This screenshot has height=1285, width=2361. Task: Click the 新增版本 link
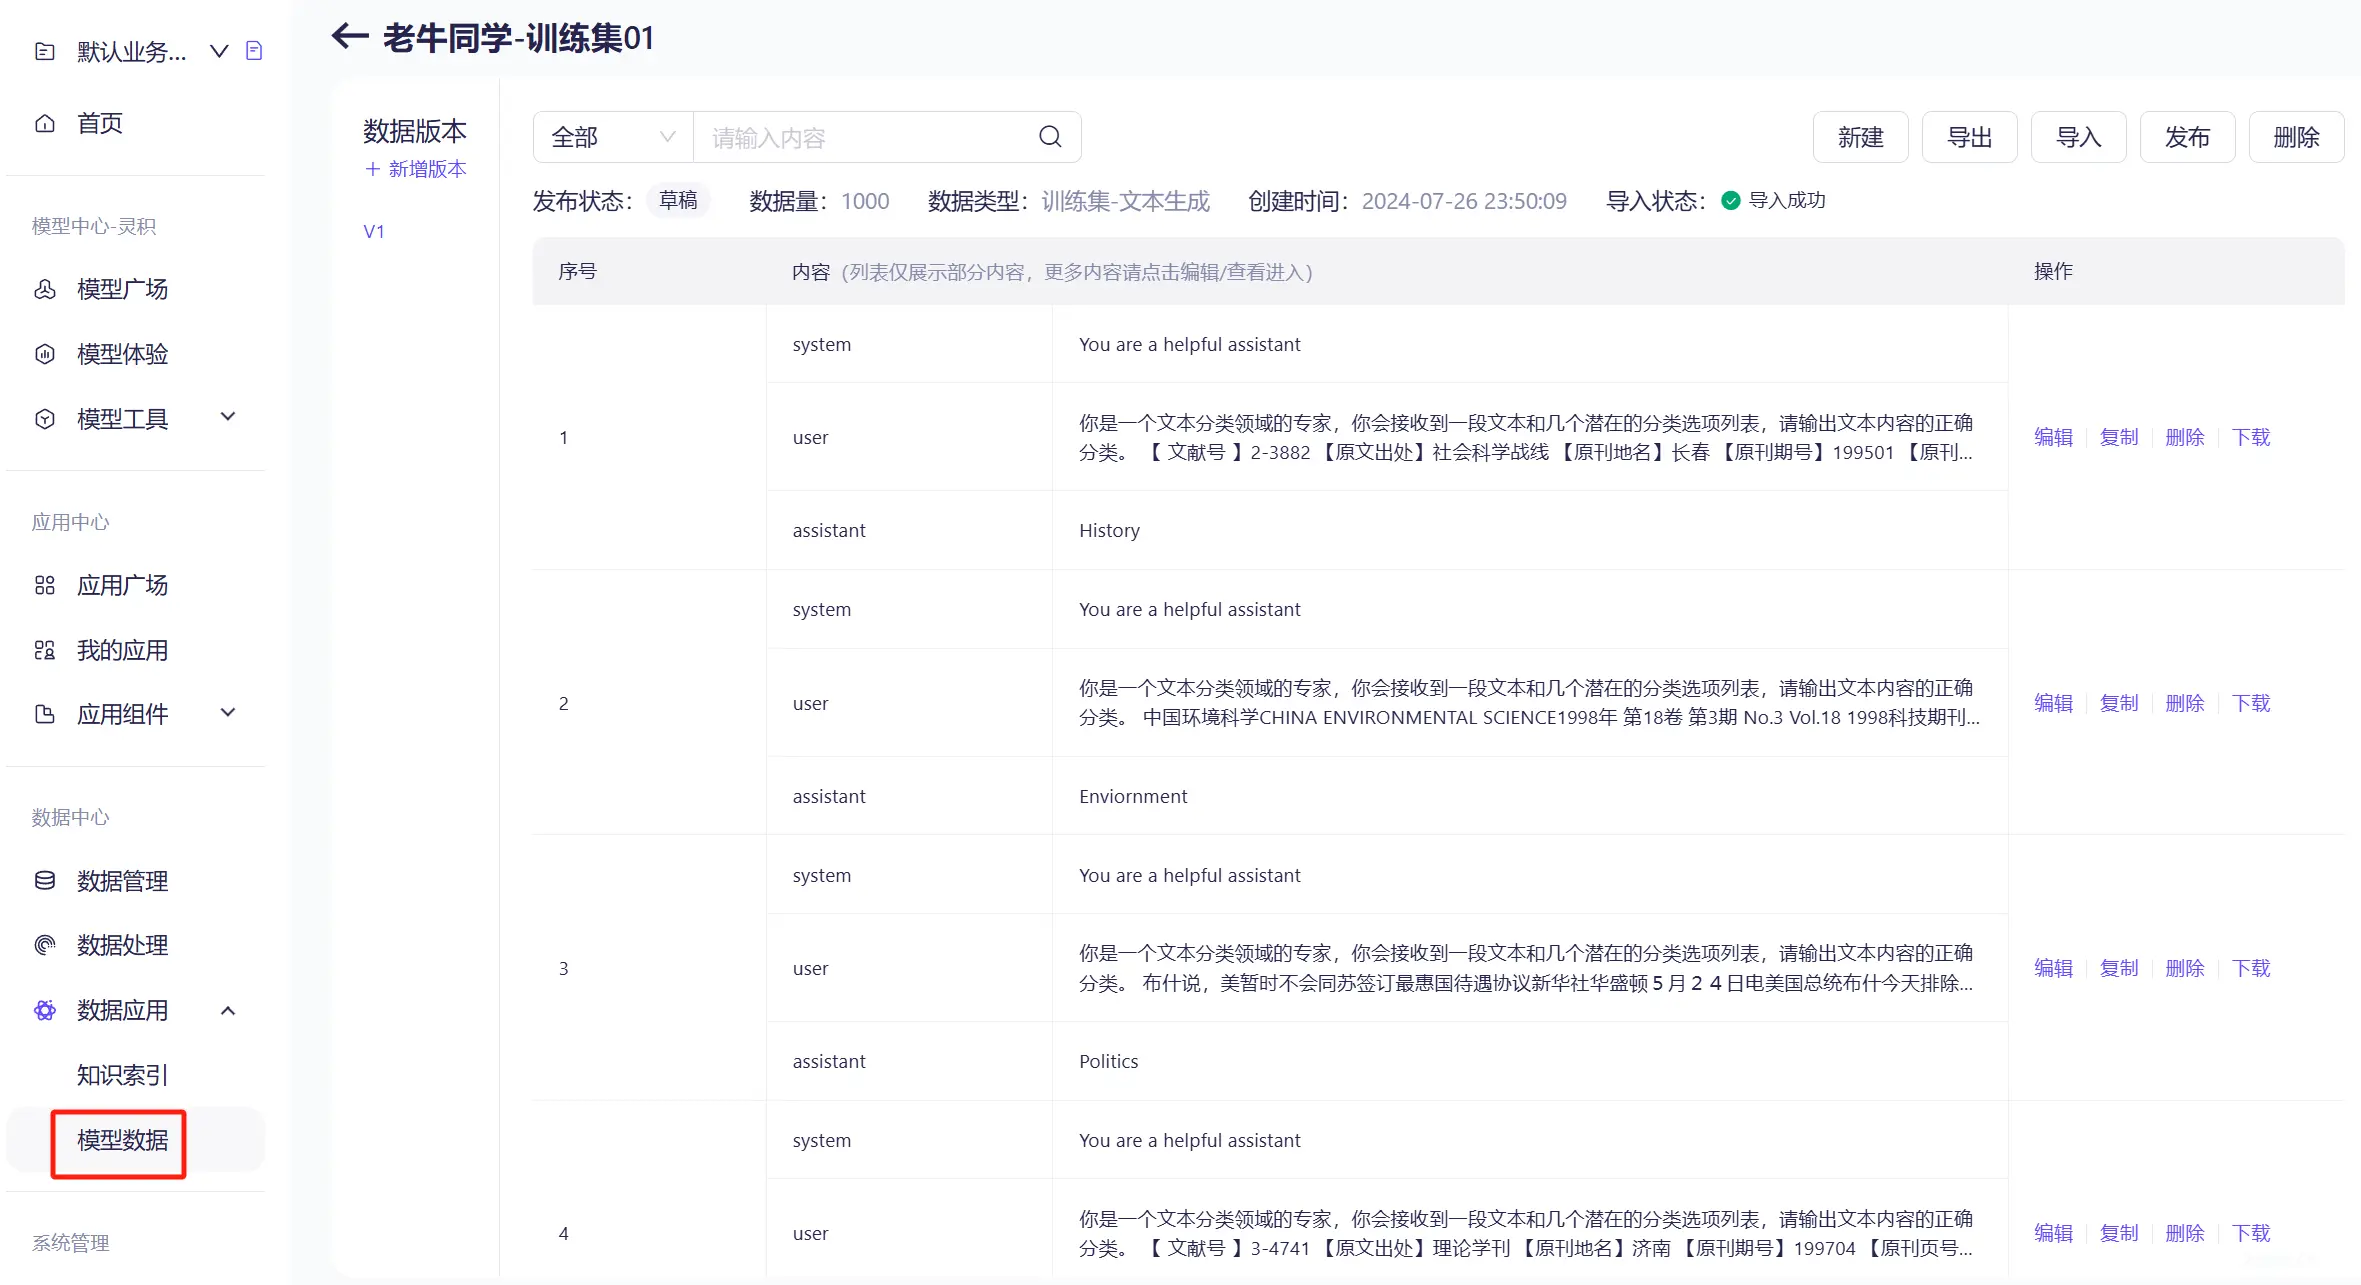tap(416, 169)
